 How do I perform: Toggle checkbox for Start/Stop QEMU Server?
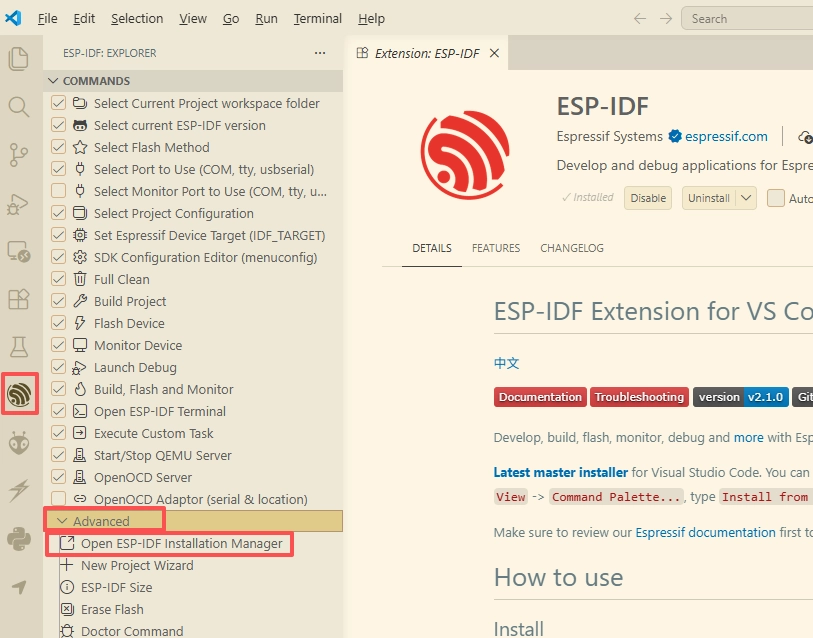59,455
